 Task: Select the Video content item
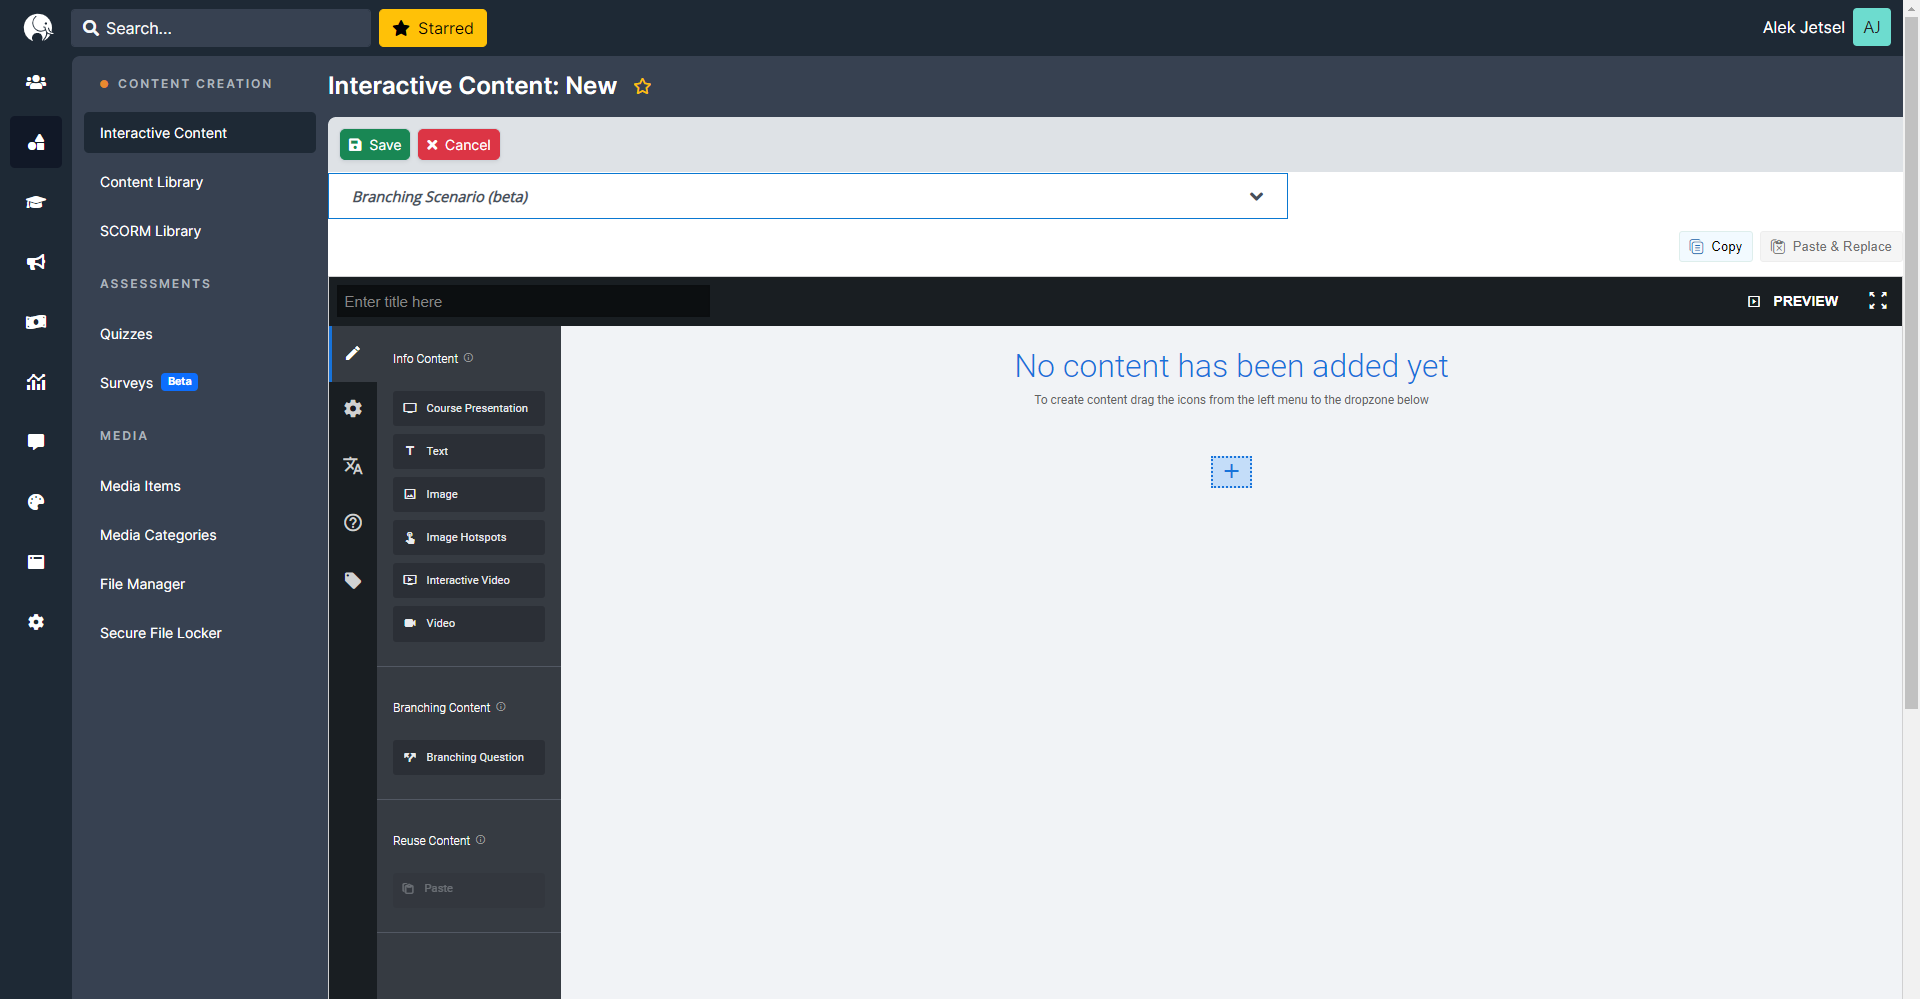click(469, 623)
